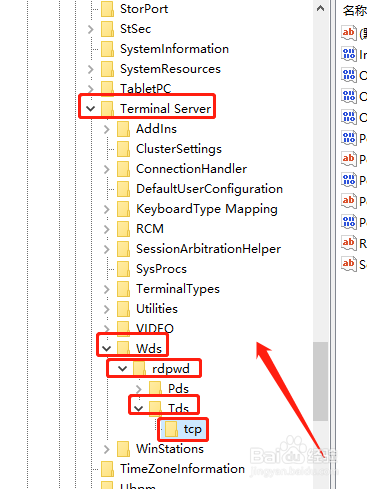Click the tcp folder icon

coord(172,429)
